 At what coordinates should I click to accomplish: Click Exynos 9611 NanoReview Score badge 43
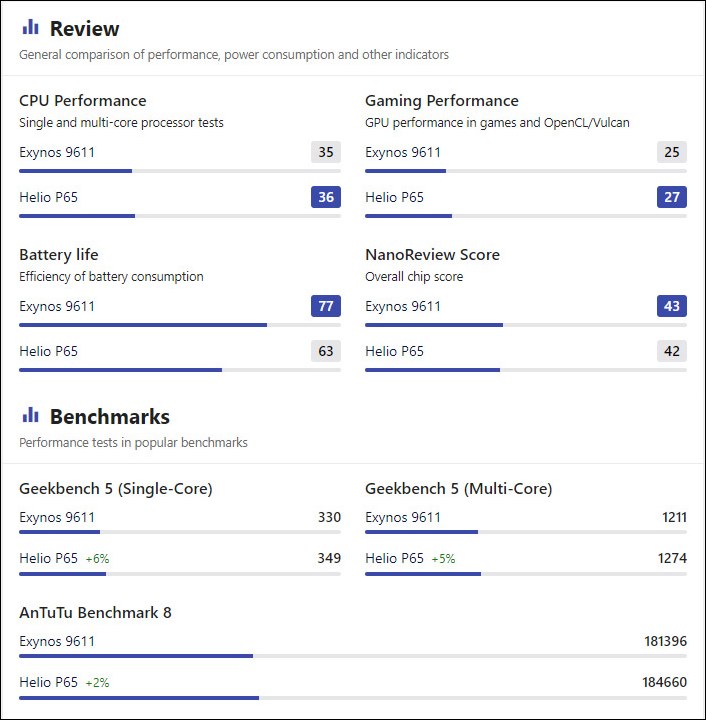pyautogui.click(x=672, y=306)
